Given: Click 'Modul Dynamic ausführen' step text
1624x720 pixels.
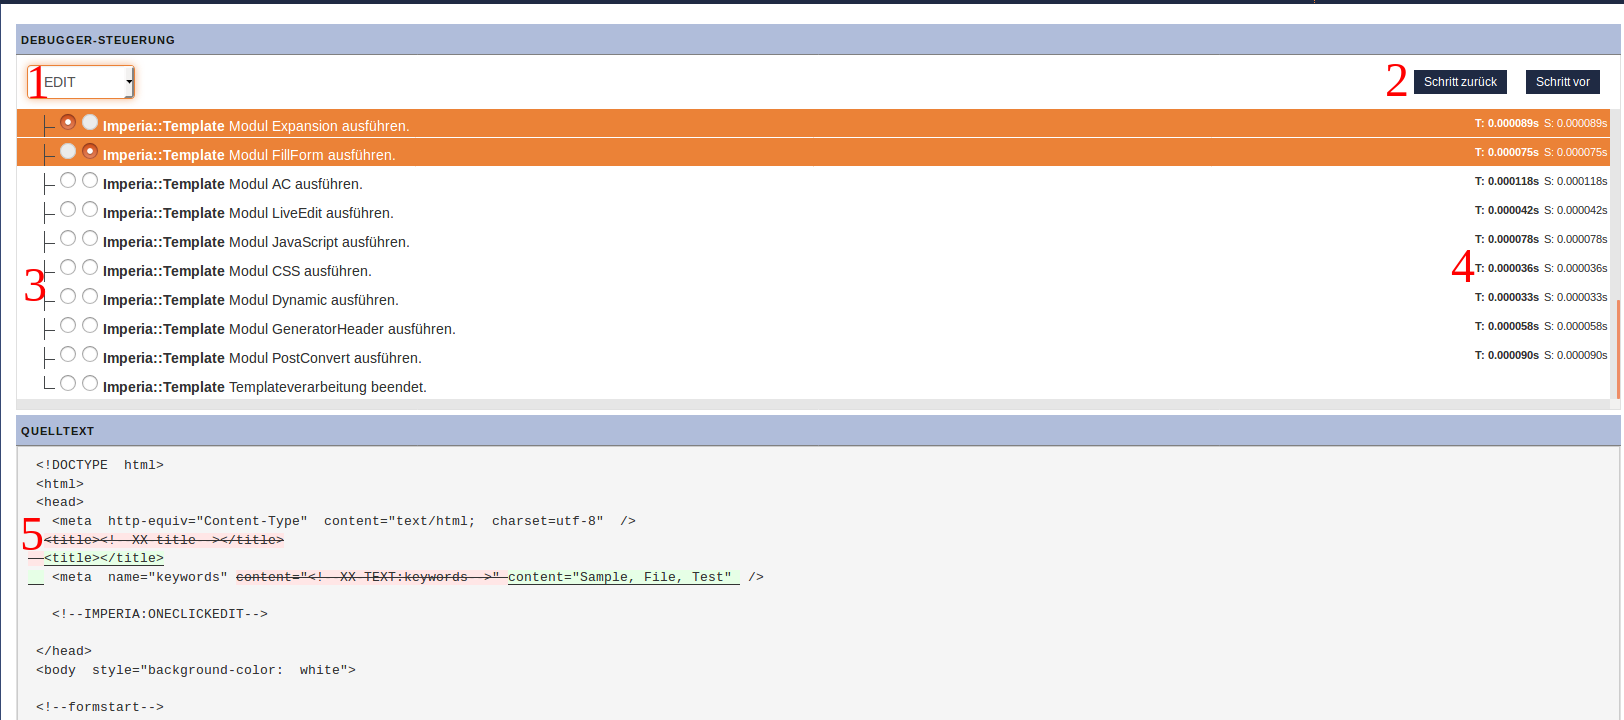Looking at the screenshot, I should pos(314,300).
